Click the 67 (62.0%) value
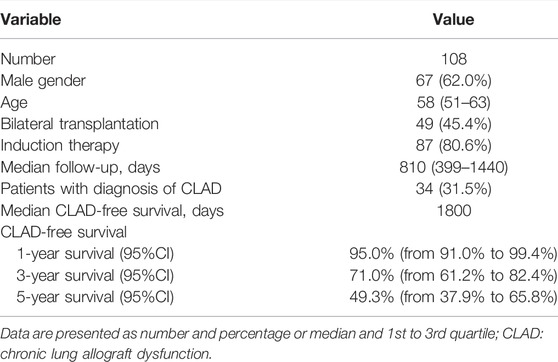The image size is (558, 362). click(x=454, y=81)
